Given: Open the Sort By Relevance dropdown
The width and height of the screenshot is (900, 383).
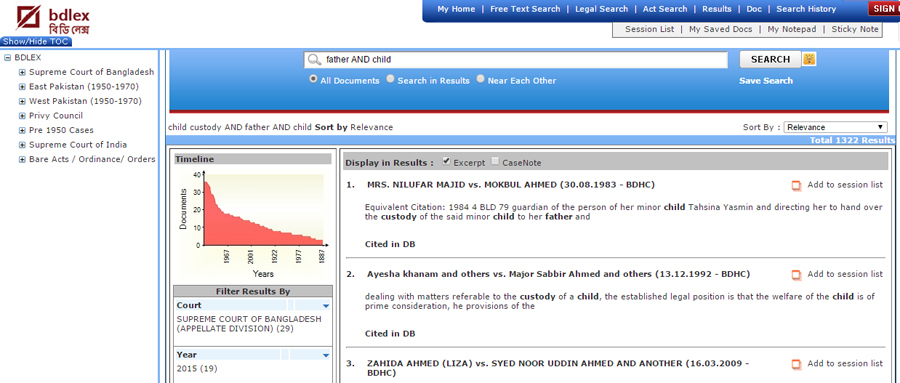Looking at the screenshot, I should click(836, 127).
